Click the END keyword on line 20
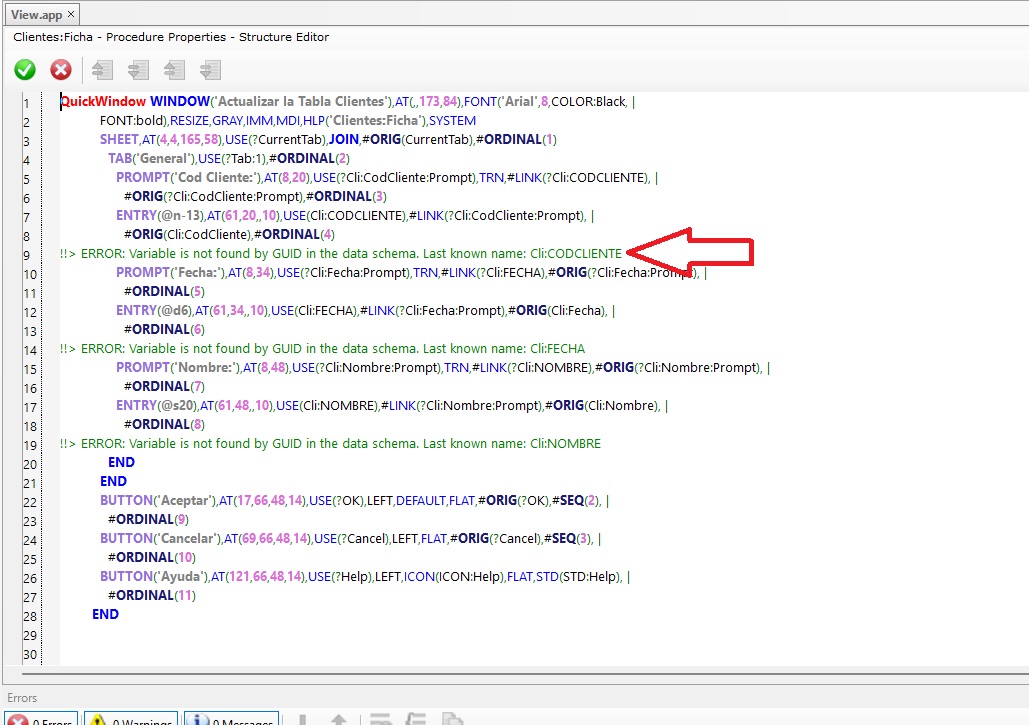Screen dimensions: 1029x725 121,463
